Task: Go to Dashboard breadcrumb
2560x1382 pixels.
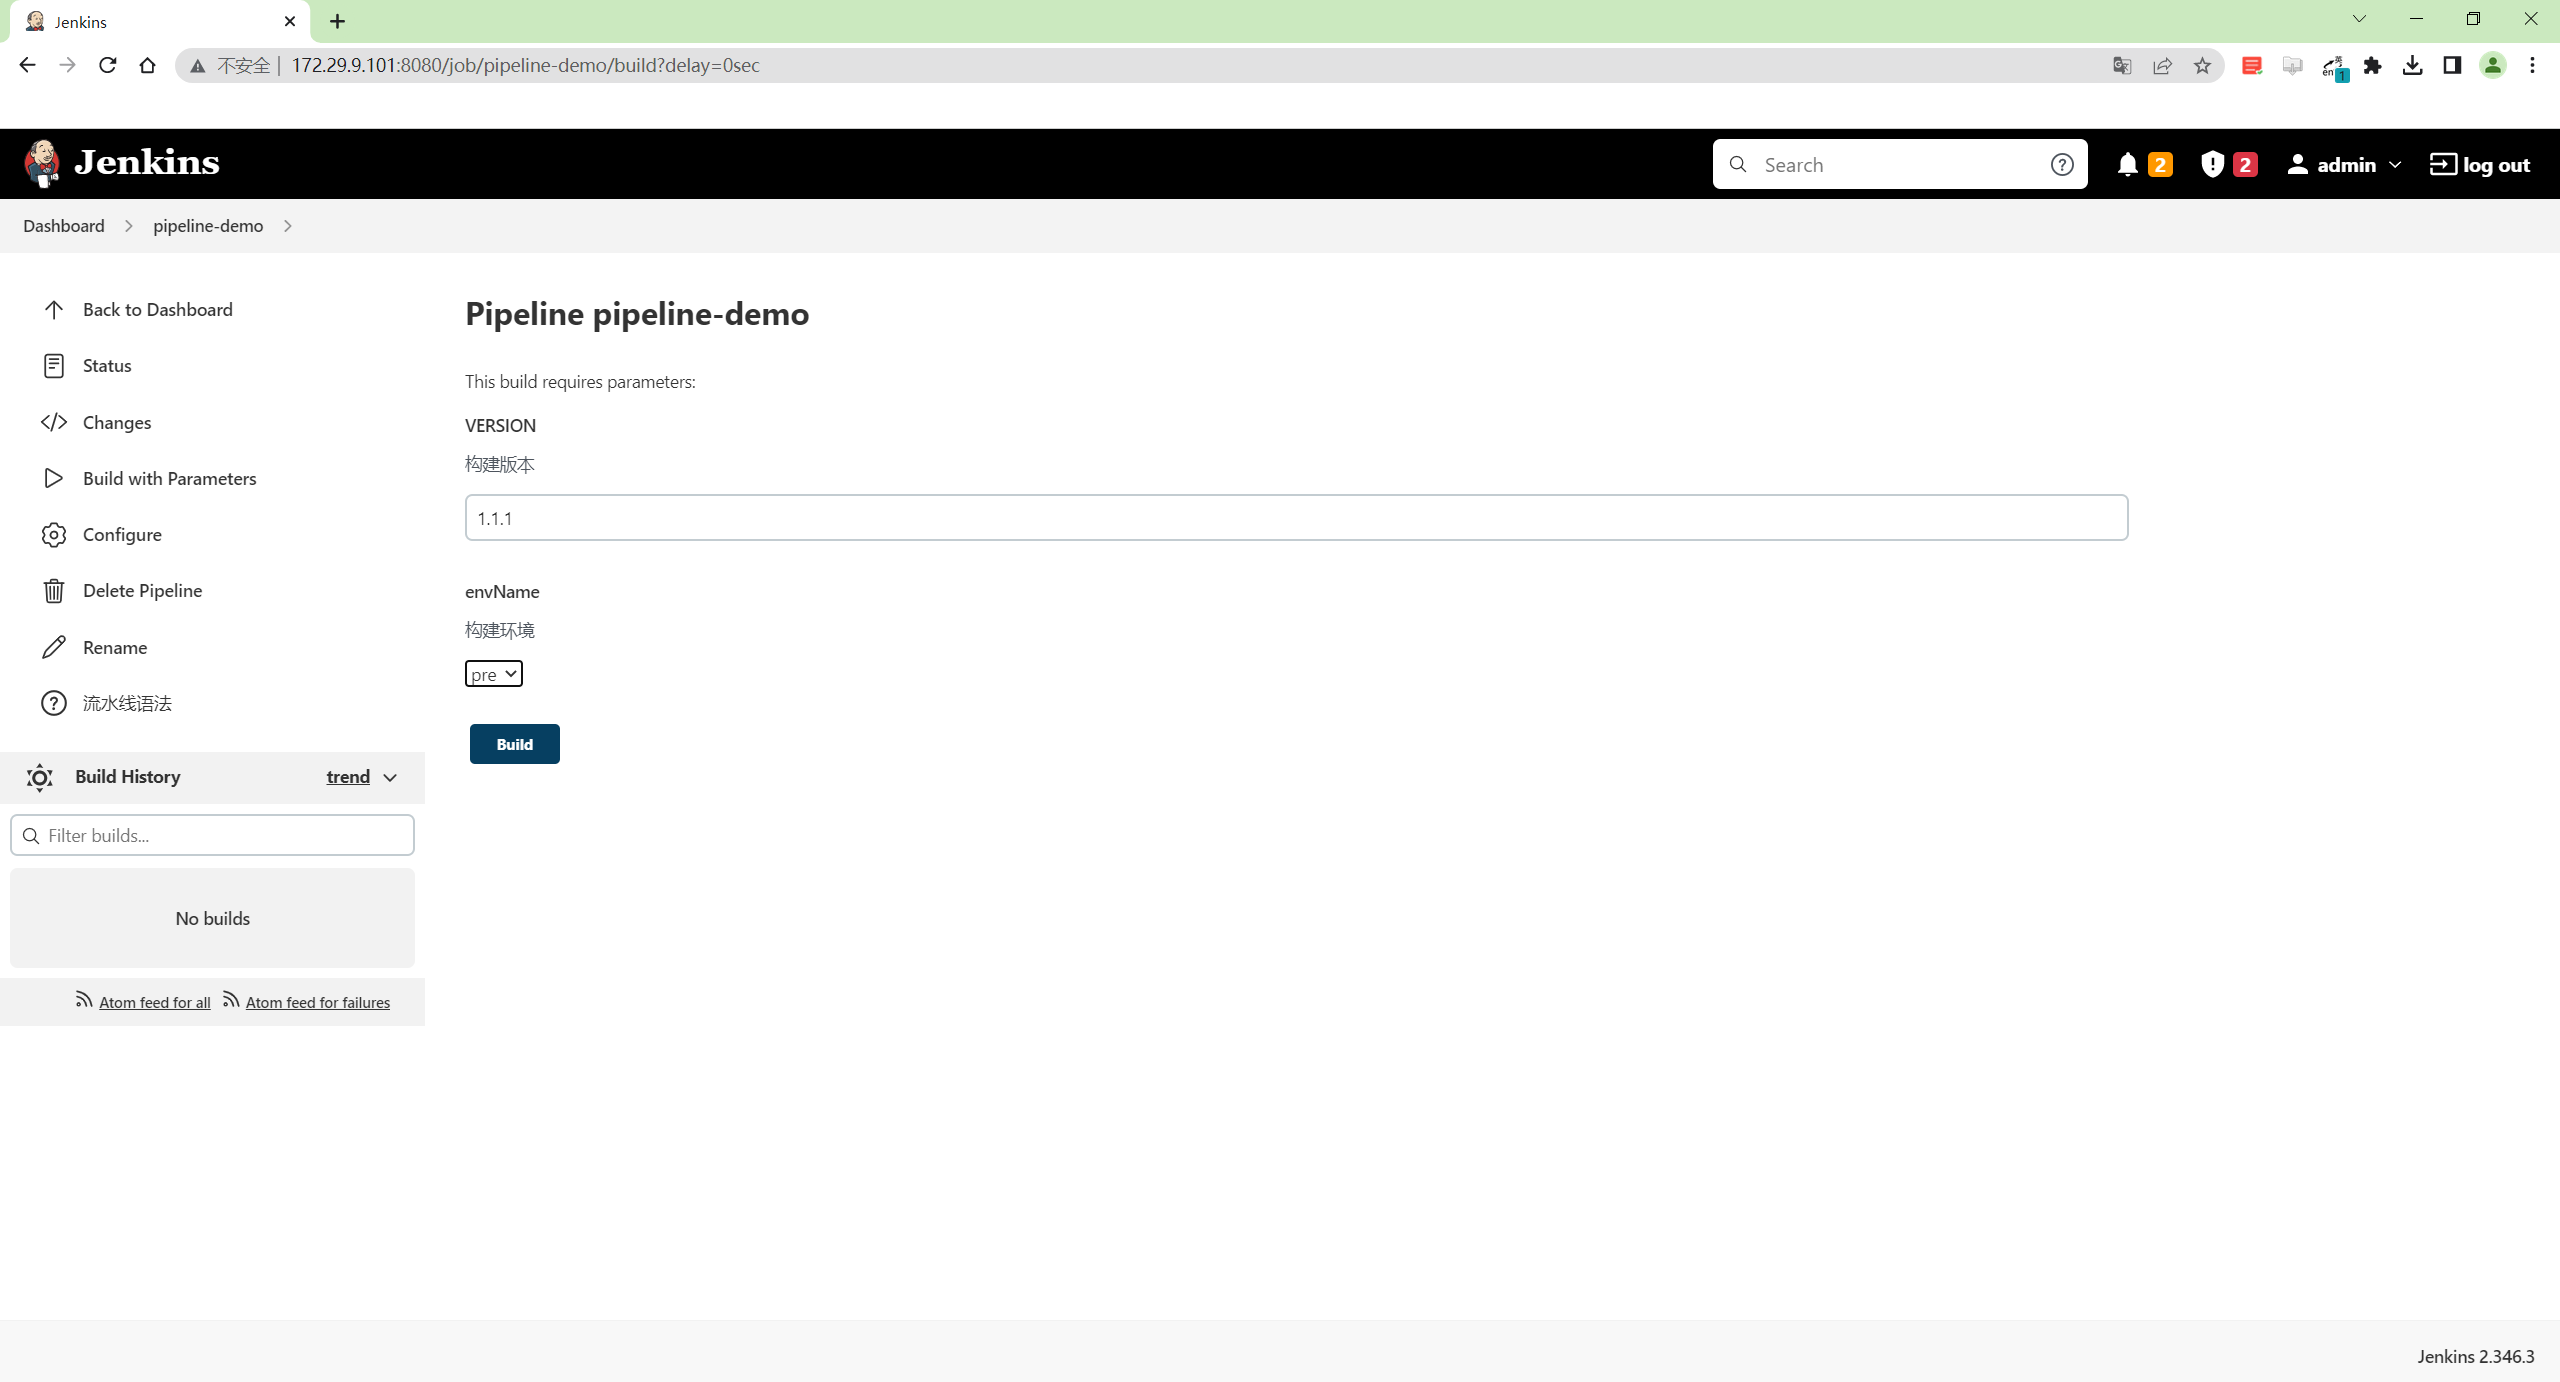Action: (64, 226)
